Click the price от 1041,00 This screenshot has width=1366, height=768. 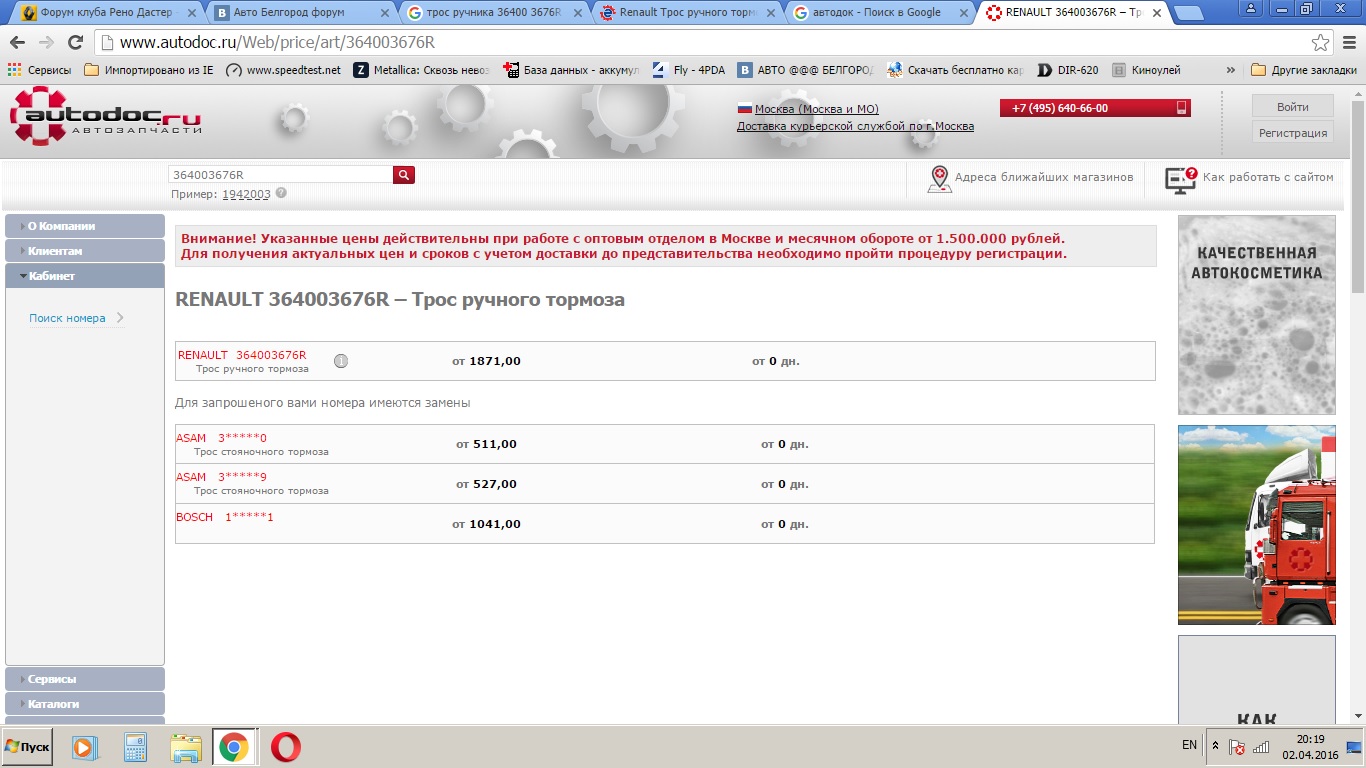click(x=486, y=524)
